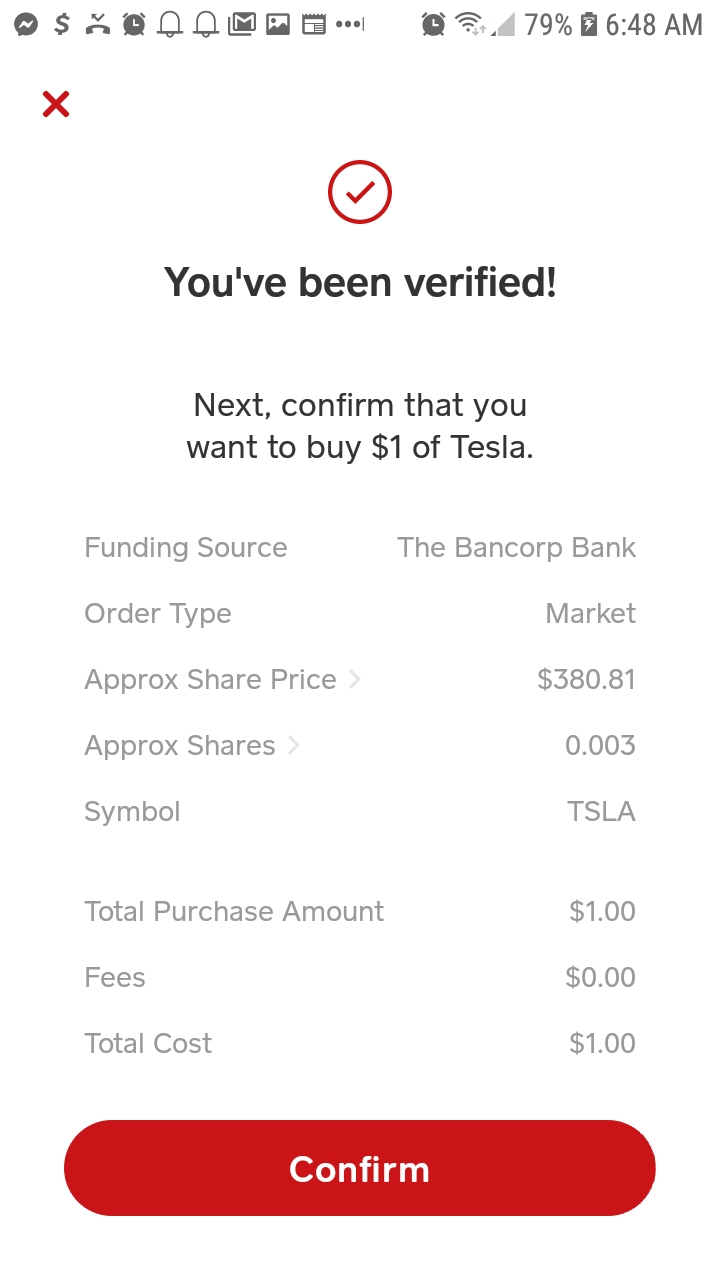Screen dimensions: 720x1280
Task: Tap the Gmail notification icon
Action: point(242,24)
